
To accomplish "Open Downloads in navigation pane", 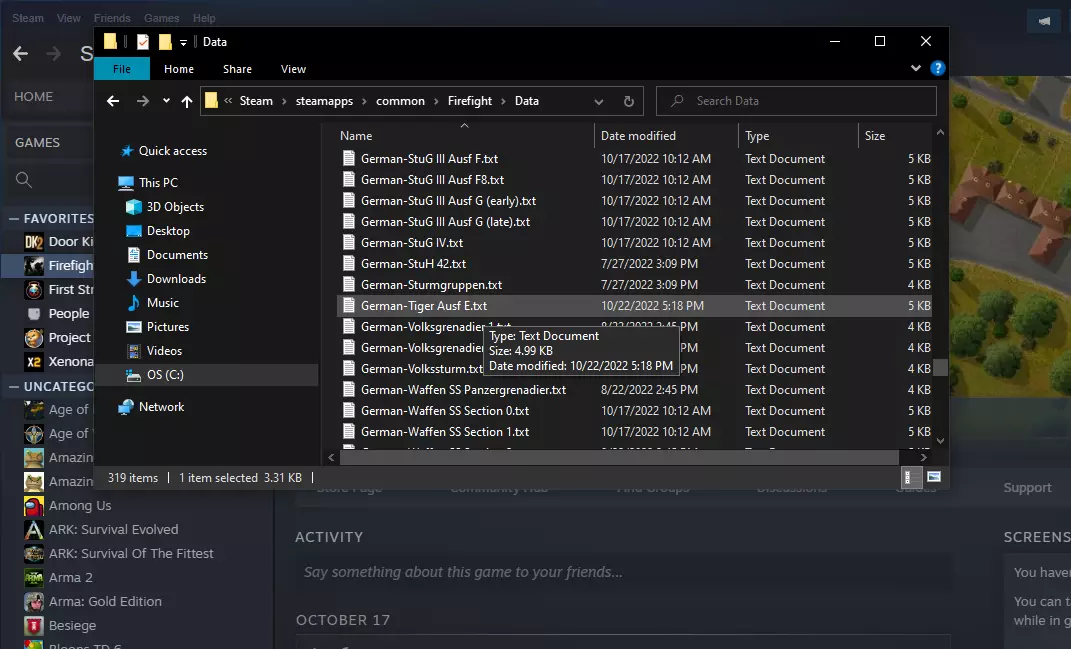I will pyautogui.click(x=176, y=279).
